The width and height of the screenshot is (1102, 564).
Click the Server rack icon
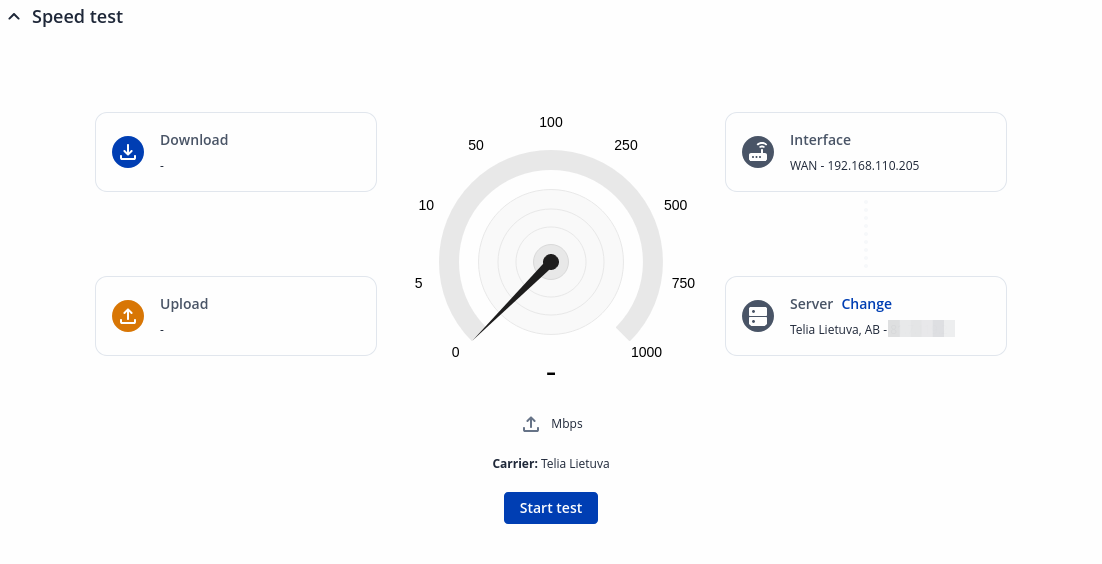[758, 316]
